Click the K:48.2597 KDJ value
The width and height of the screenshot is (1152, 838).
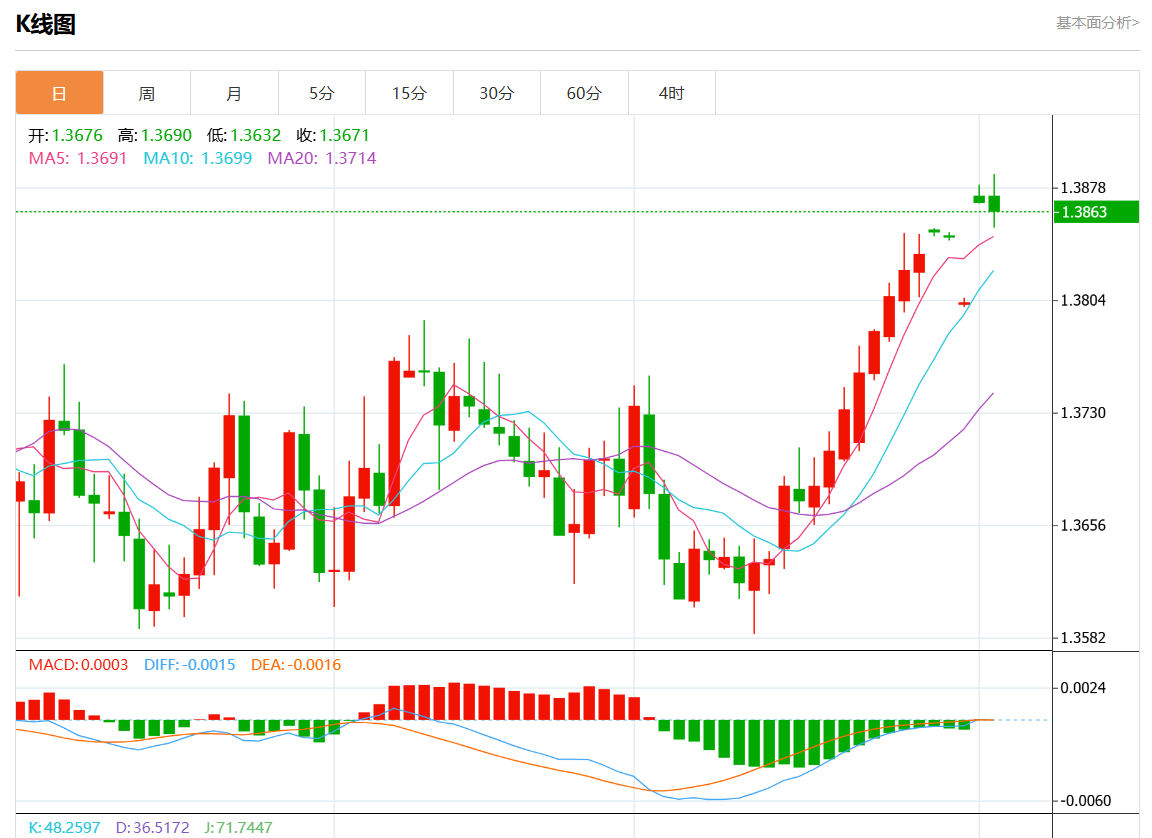point(65,828)
